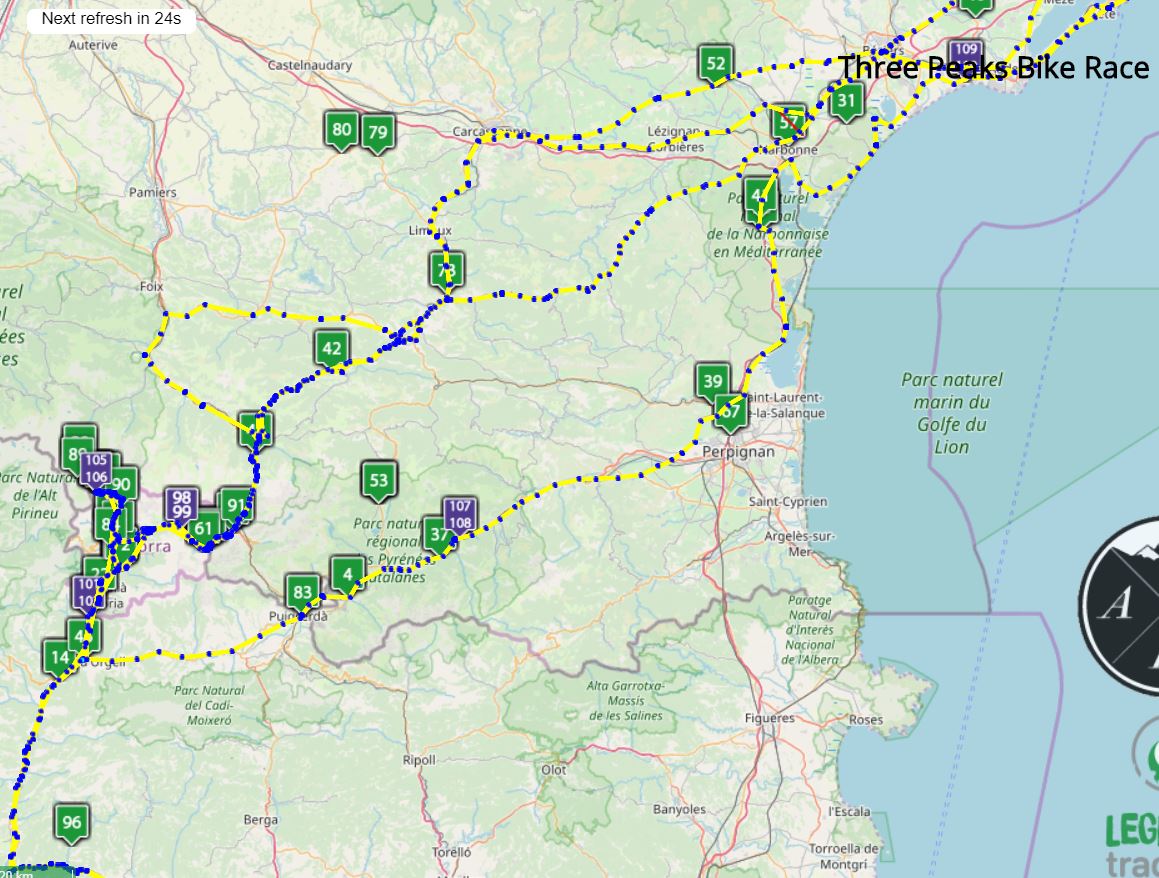Select rider marker 79 on the map
Screen dimensions: 1159x878
378,133
